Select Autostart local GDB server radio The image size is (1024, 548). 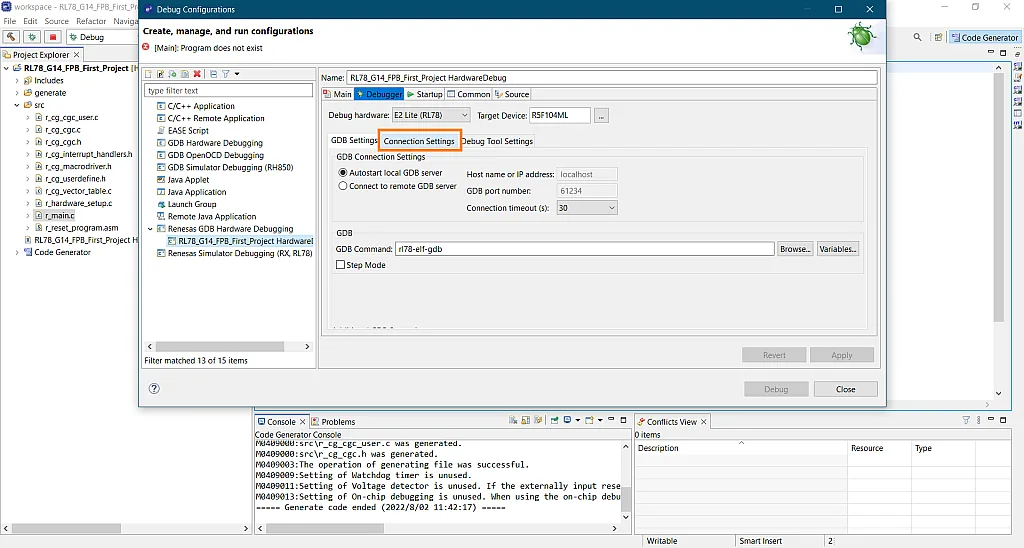343,173
